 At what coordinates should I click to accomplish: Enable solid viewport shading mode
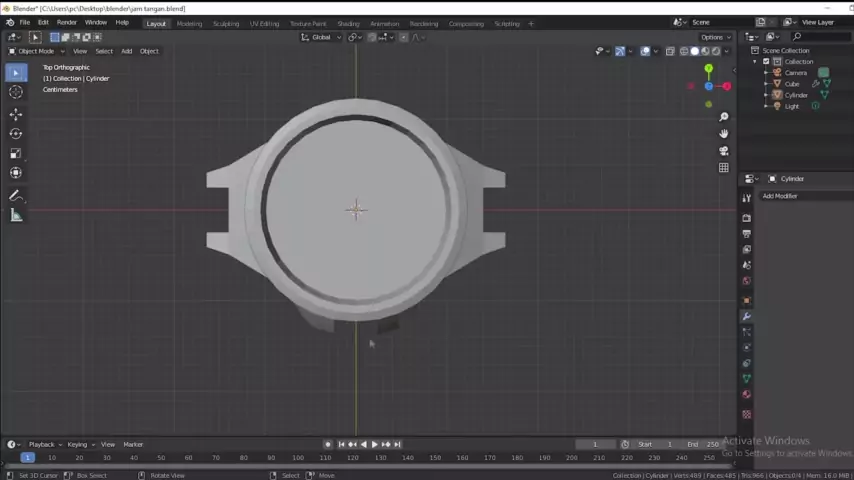pos(695,51)
